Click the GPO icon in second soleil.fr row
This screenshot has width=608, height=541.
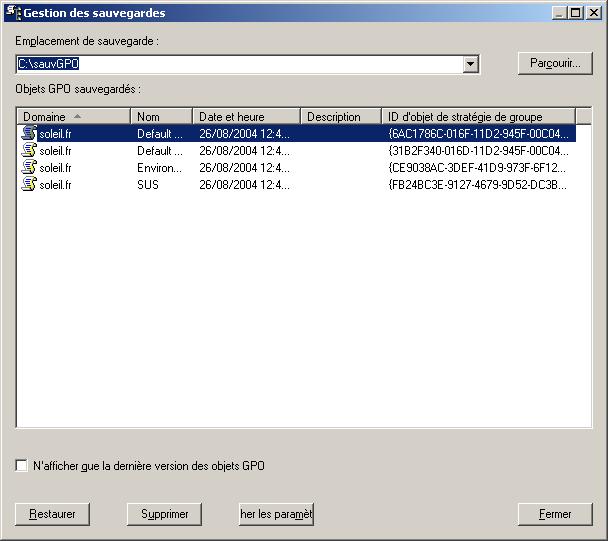pos(29,150)
